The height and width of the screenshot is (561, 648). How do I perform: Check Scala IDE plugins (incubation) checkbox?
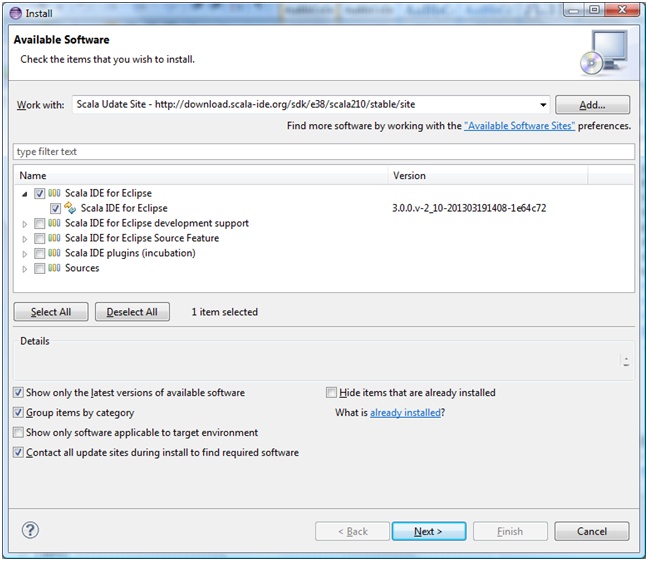40,253
